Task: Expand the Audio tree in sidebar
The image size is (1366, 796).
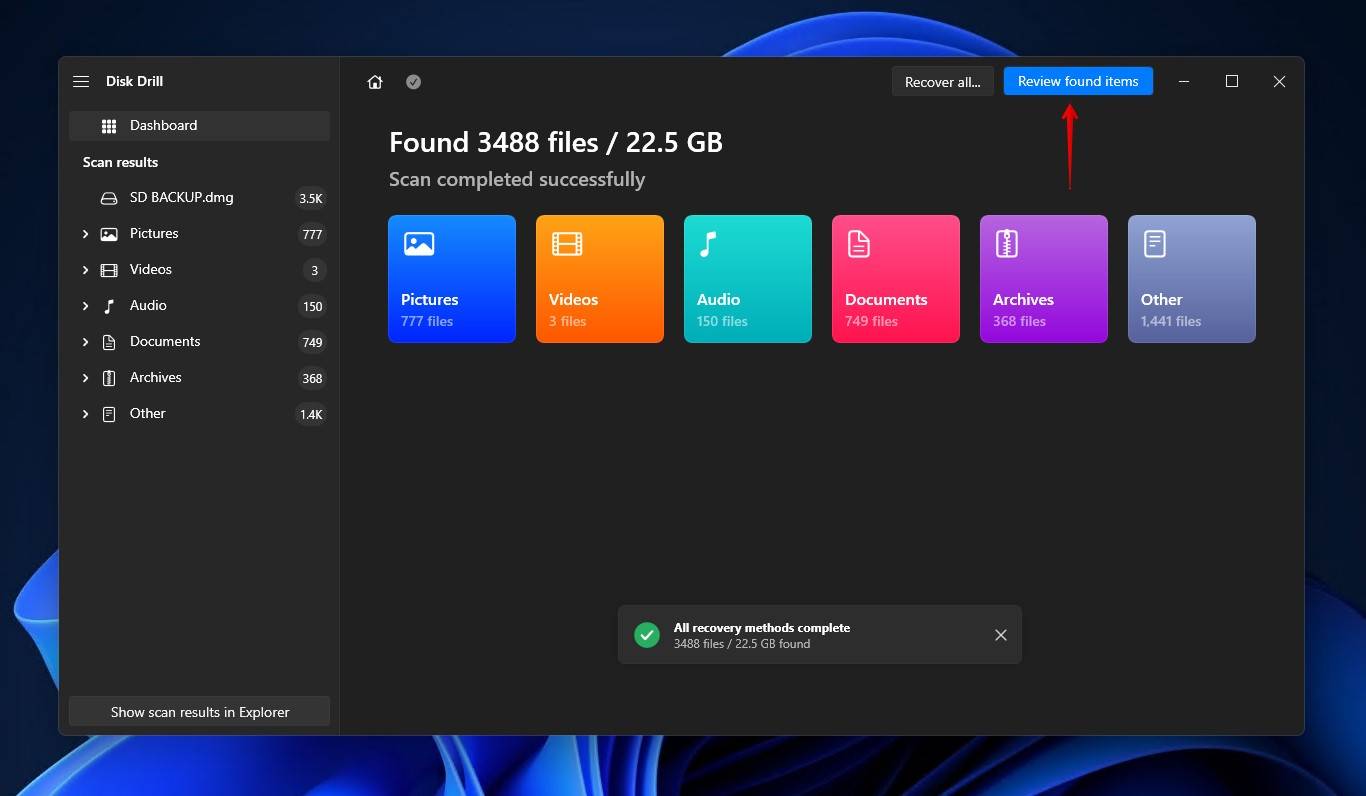Action: (x=86, y=306)
